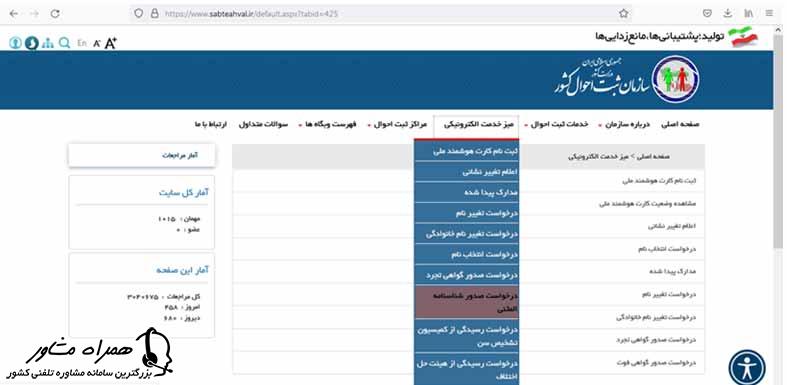Click the dark teal round icon
The image size is (787, 385).
(x=31, y=43)
